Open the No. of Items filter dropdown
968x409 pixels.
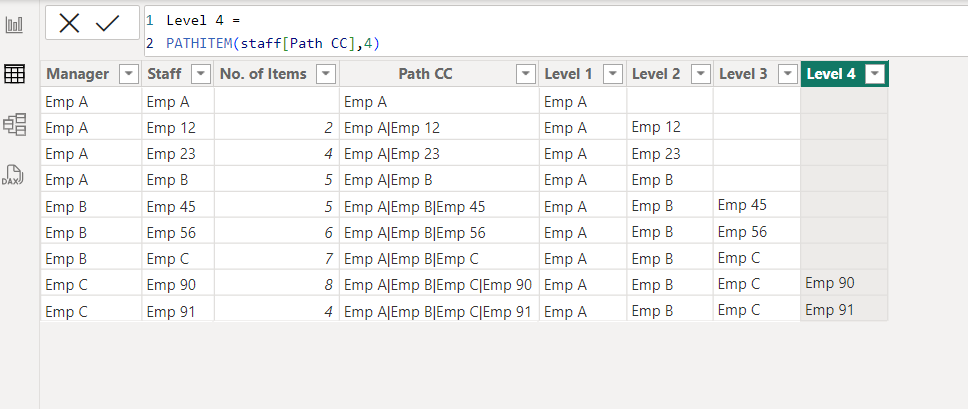coord(326,74)
